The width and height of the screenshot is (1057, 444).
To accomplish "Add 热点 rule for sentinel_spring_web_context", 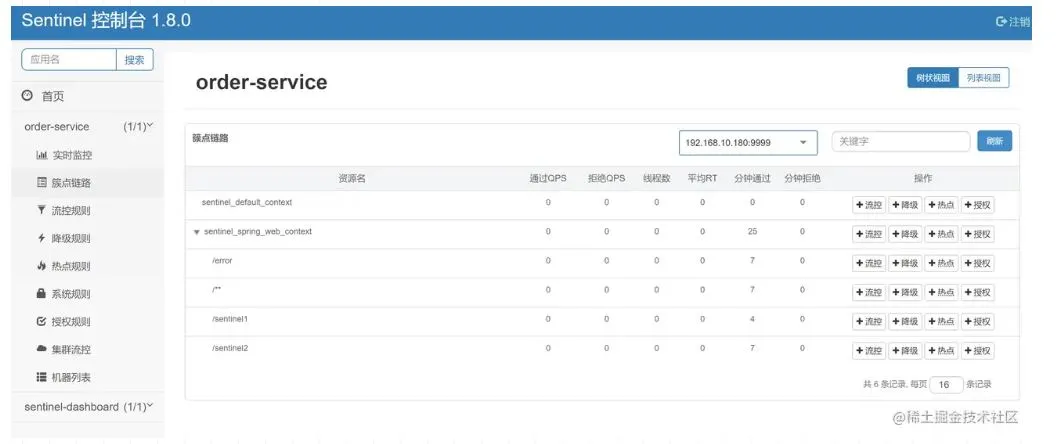I will tap(941, 234).
